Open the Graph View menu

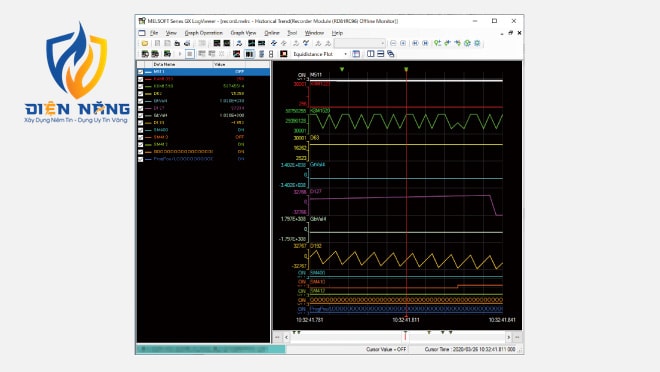(243, 33)
